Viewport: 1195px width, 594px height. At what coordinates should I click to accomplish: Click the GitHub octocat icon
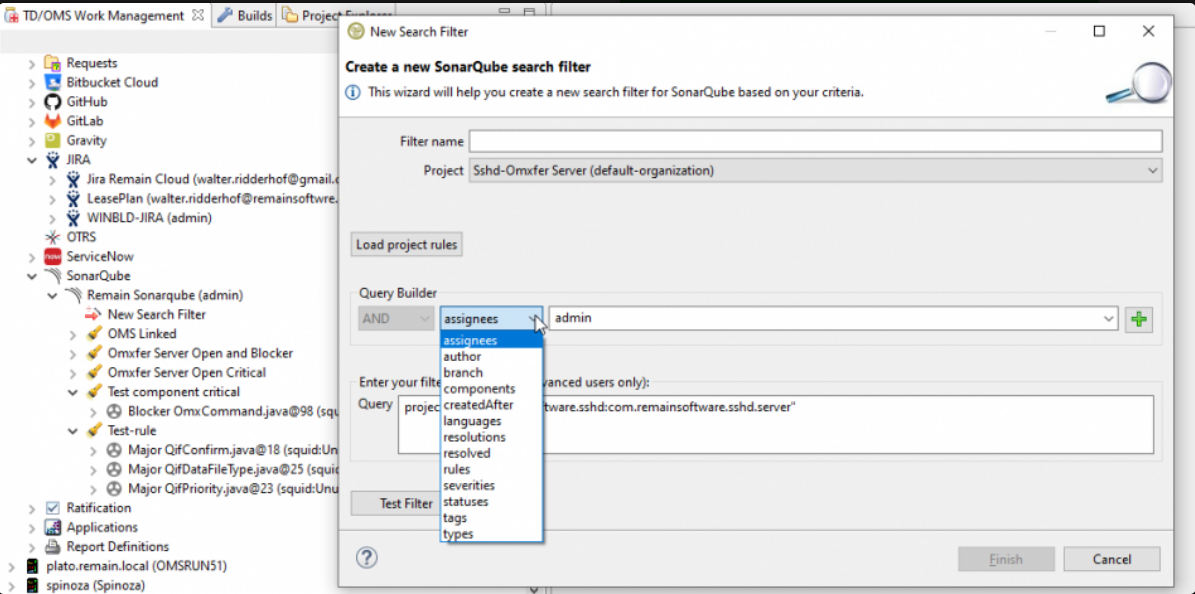(53, 101)
